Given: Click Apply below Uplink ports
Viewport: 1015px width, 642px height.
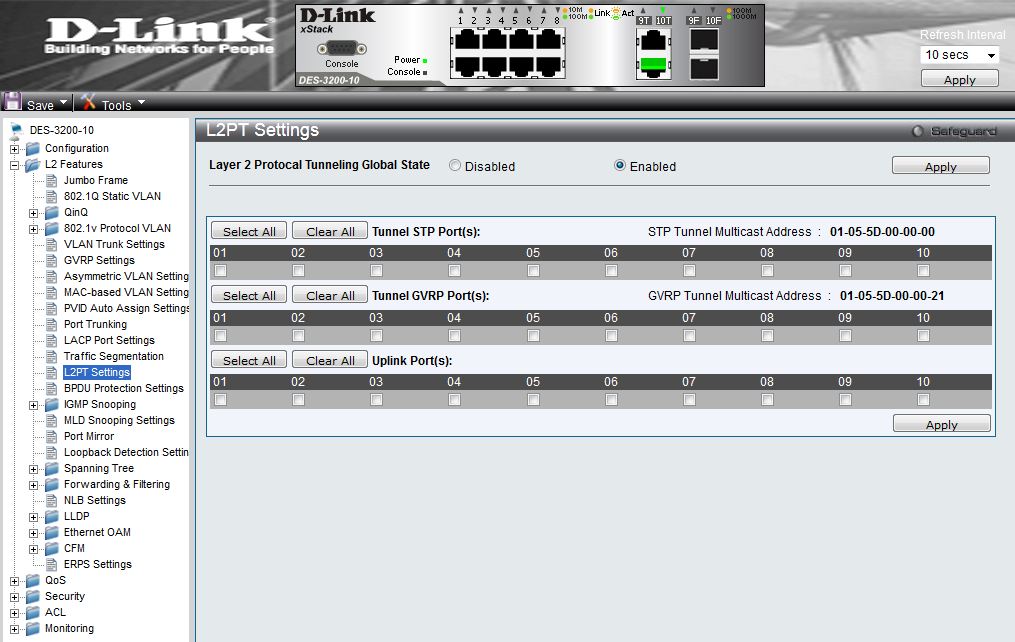Looking at the screenshot, I should pyautogui.click(x=942, y=424).
